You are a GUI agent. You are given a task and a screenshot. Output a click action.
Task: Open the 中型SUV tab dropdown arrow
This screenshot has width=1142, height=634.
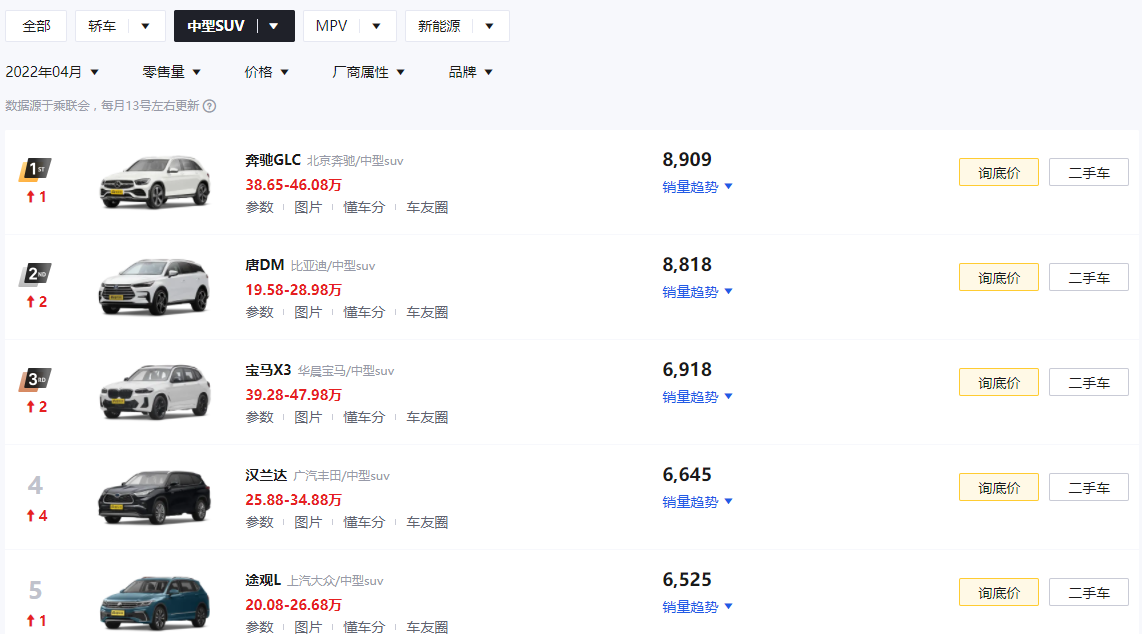click(274, 26)
